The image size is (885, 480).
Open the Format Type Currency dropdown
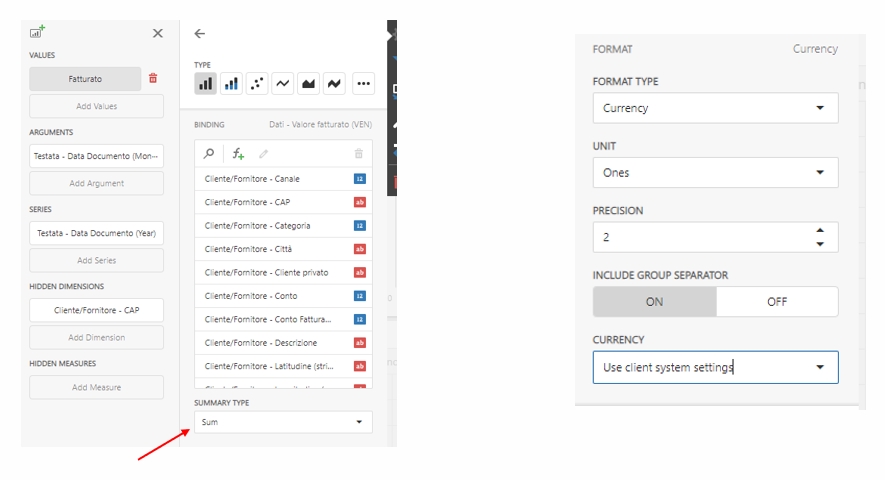pos(715,108)
